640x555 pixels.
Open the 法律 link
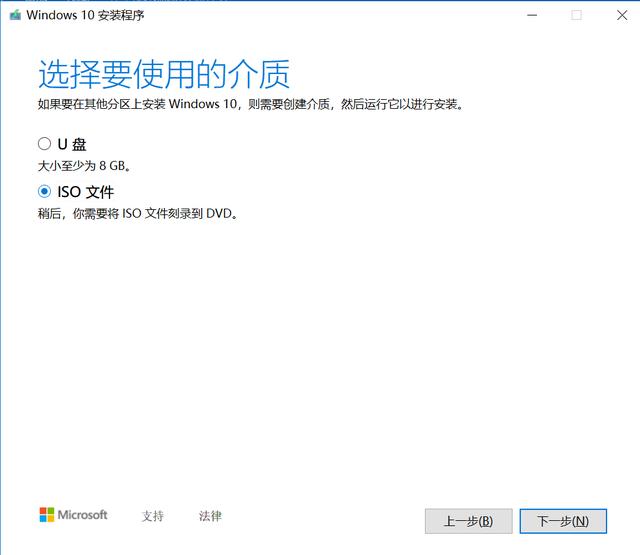[210, 516]
